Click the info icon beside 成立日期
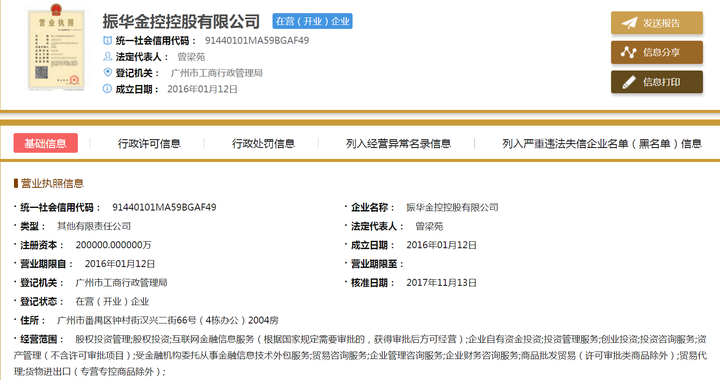Screen dimensions: 720x380 pyautogui.click(x=107, y=89)
